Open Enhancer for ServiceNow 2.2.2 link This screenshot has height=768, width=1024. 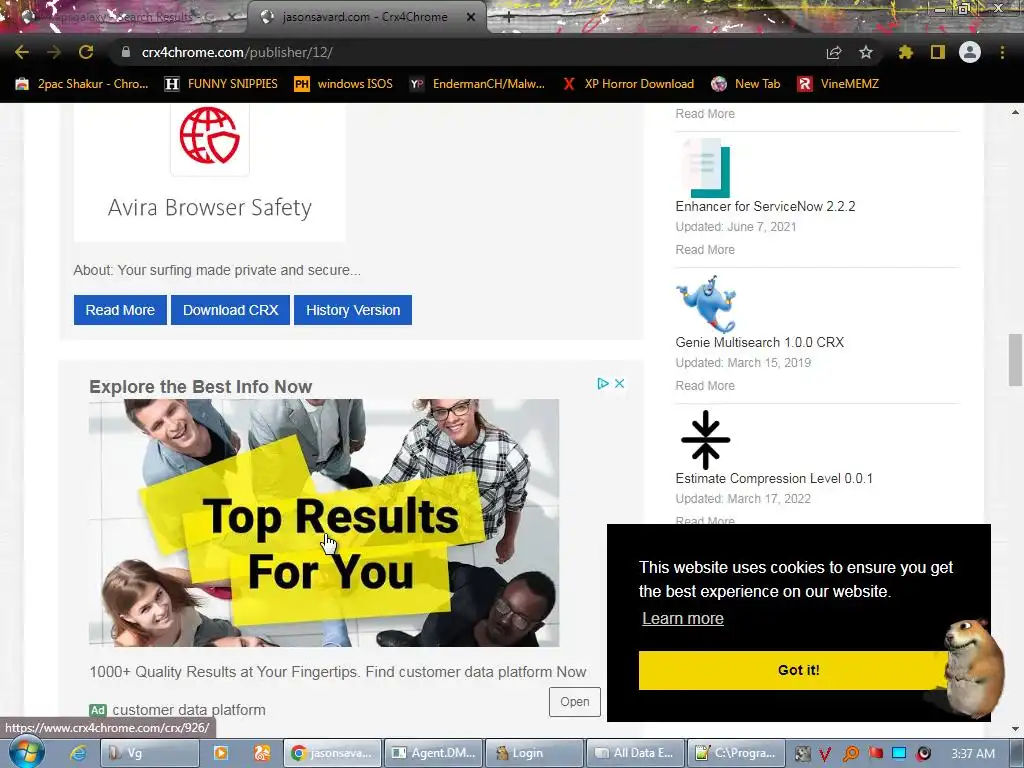(x=765, y=206)
